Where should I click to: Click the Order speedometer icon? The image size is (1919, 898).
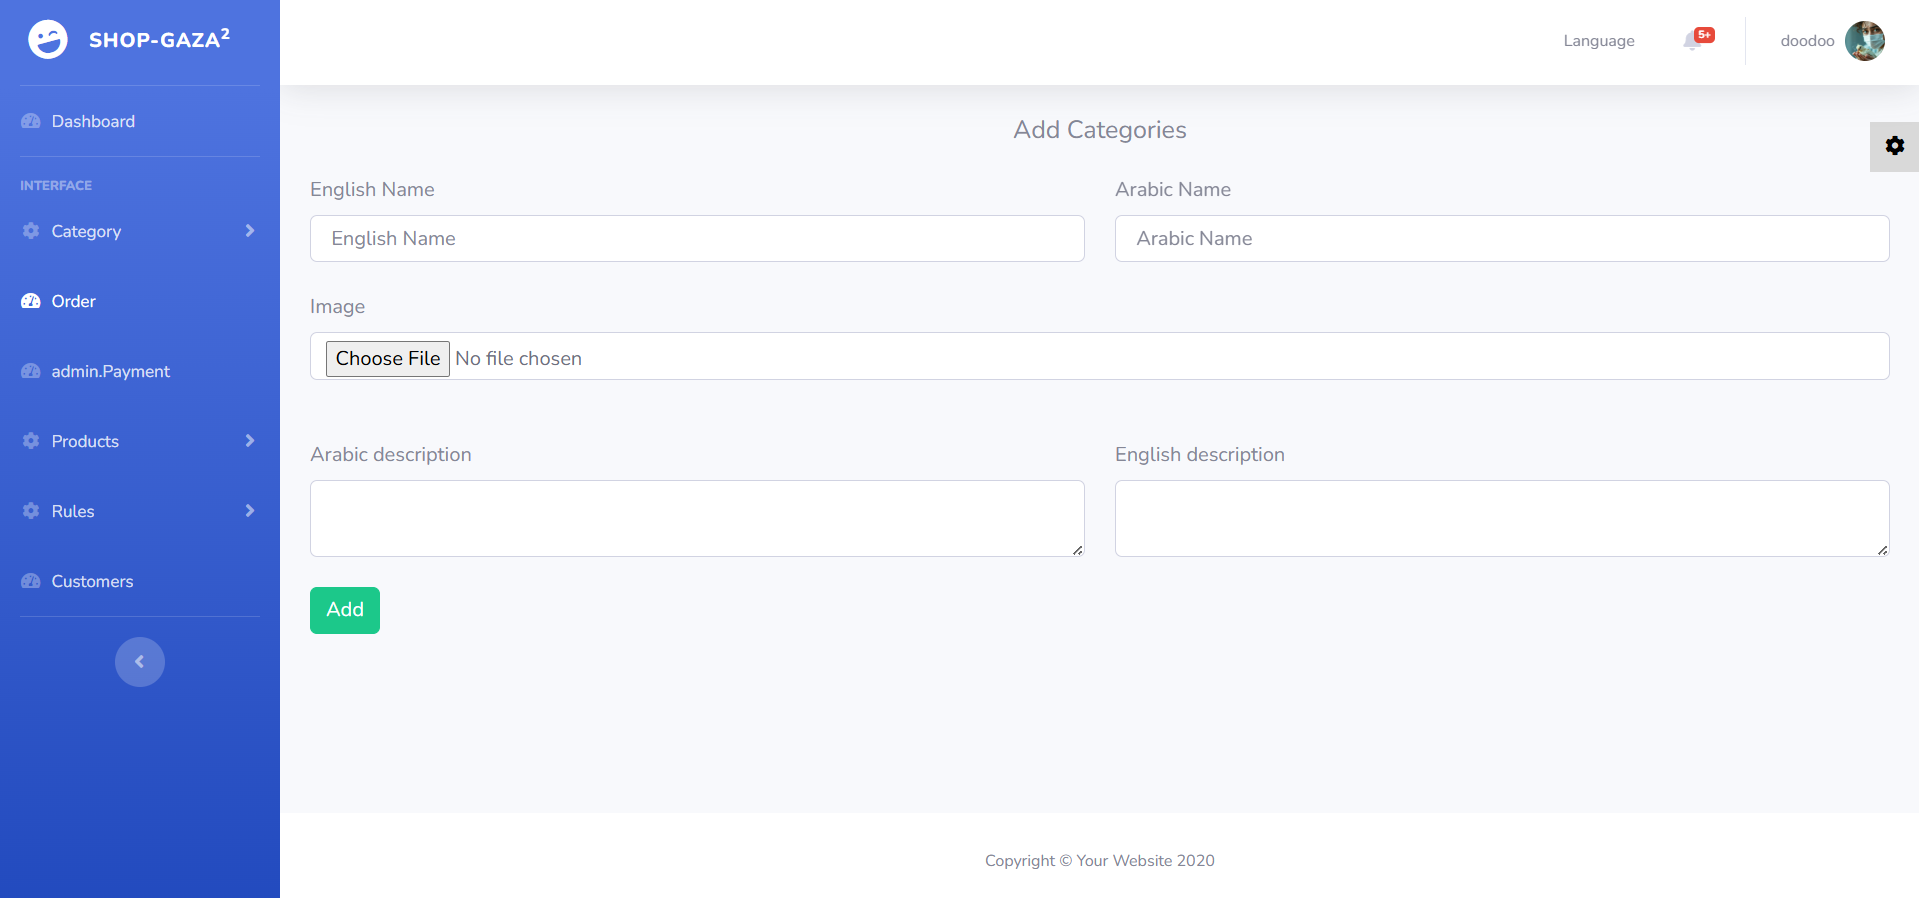[31, 301]
